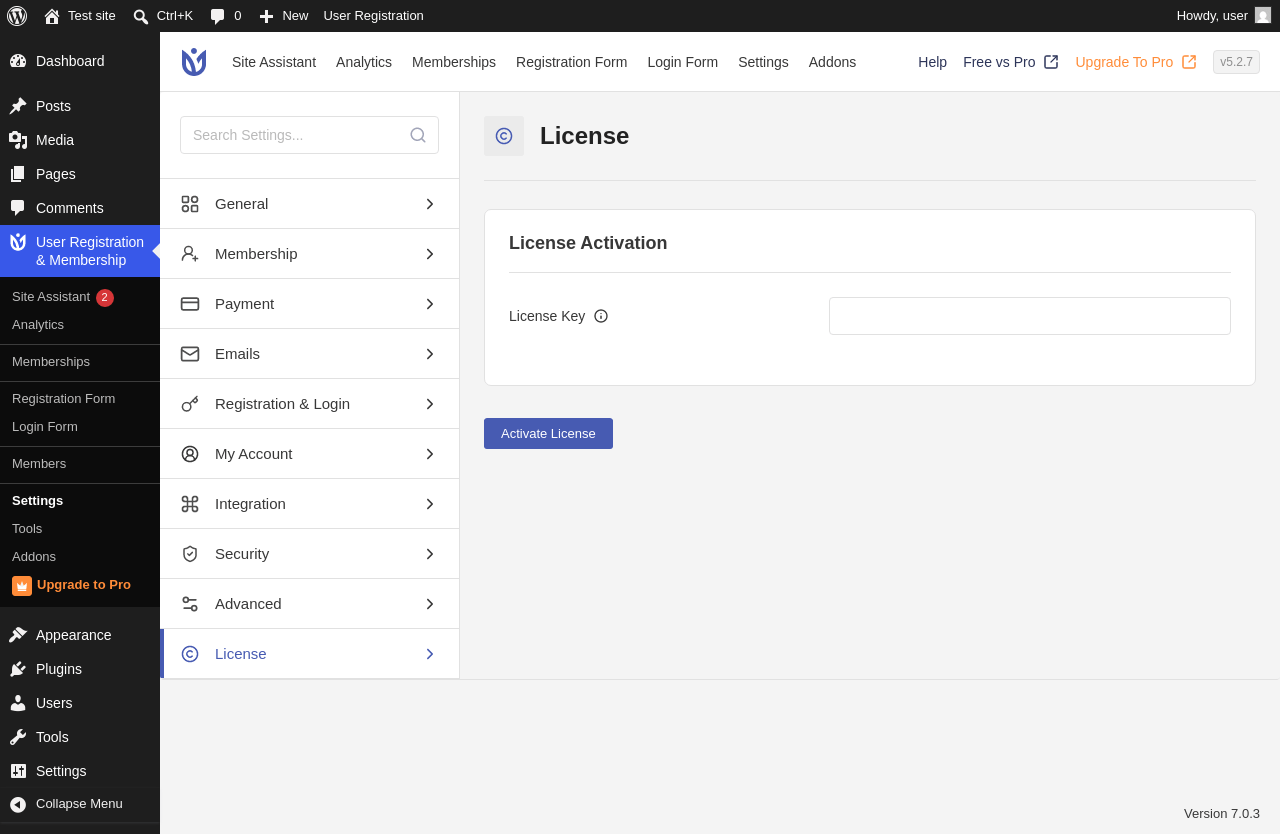Click the Activate License button

pos(548,433)
